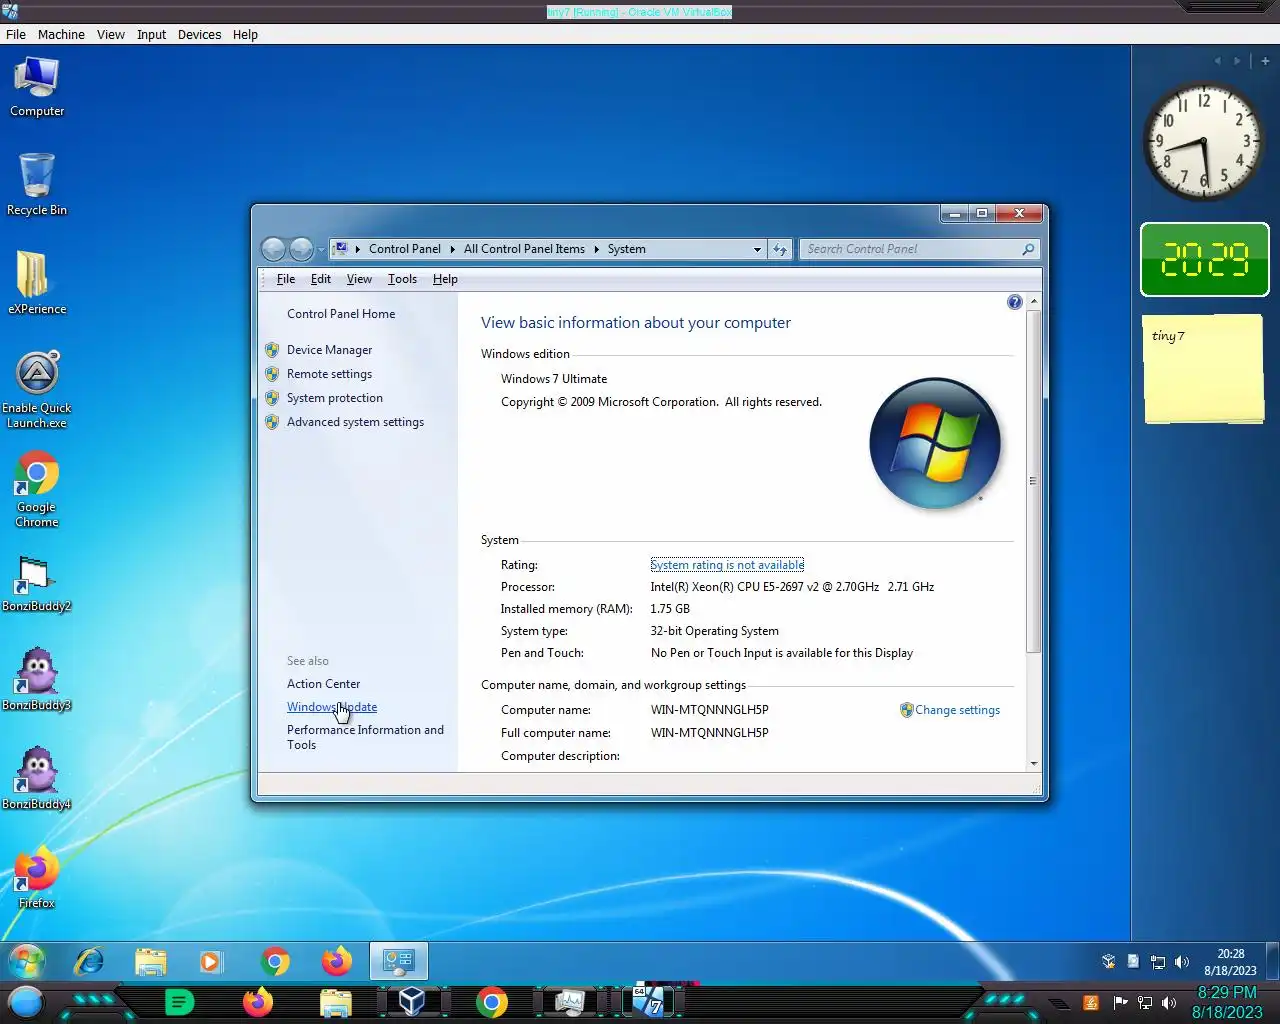Screen dimensions: 1280x1024
Task: Select the Firefox desktop shortcut
Action: tap(37, 877)
